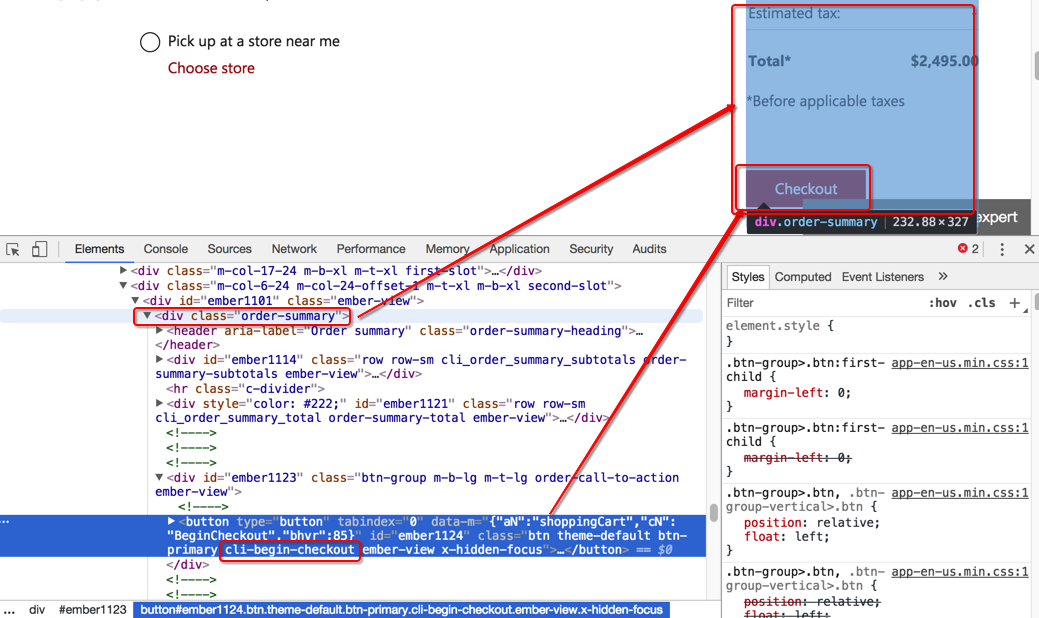Screen dimensions: 1039x618
Task: Click the Elements panel vertical scrollbar
Action: coord(714,512)
